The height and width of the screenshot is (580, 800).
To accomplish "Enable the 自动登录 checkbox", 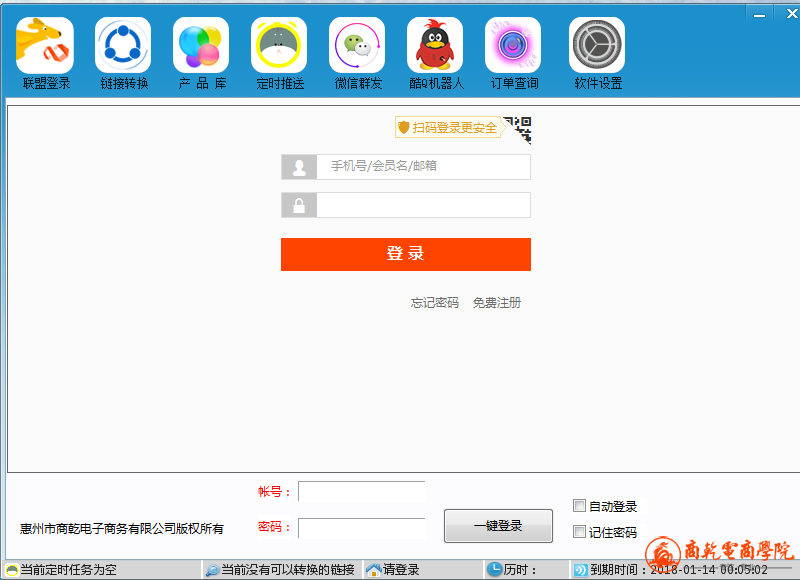I will [580, 506].
